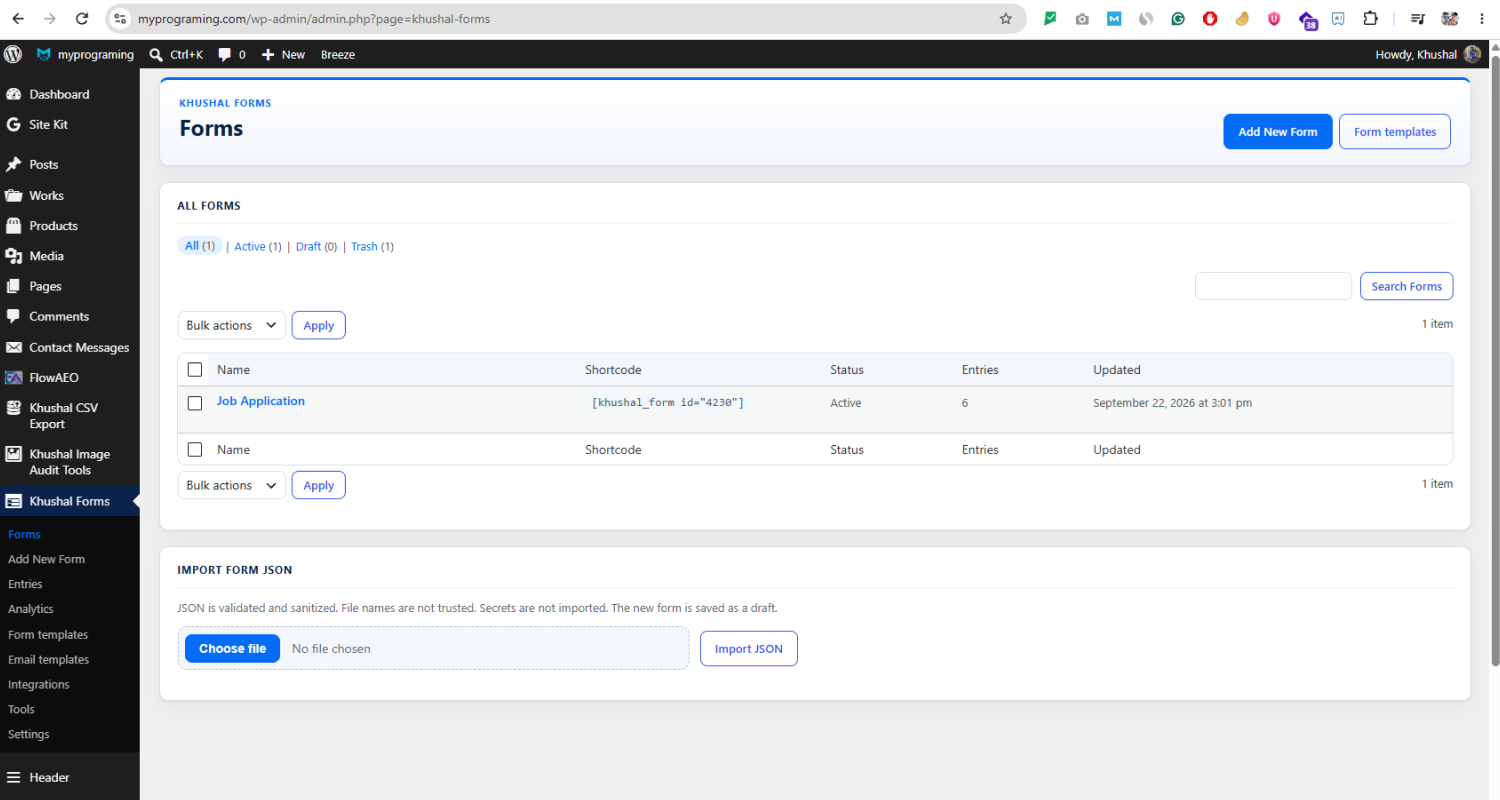Open the WordPress logo menu
Screen dimensions: 1500x800
pyautogui.click(x=13, y=54)
